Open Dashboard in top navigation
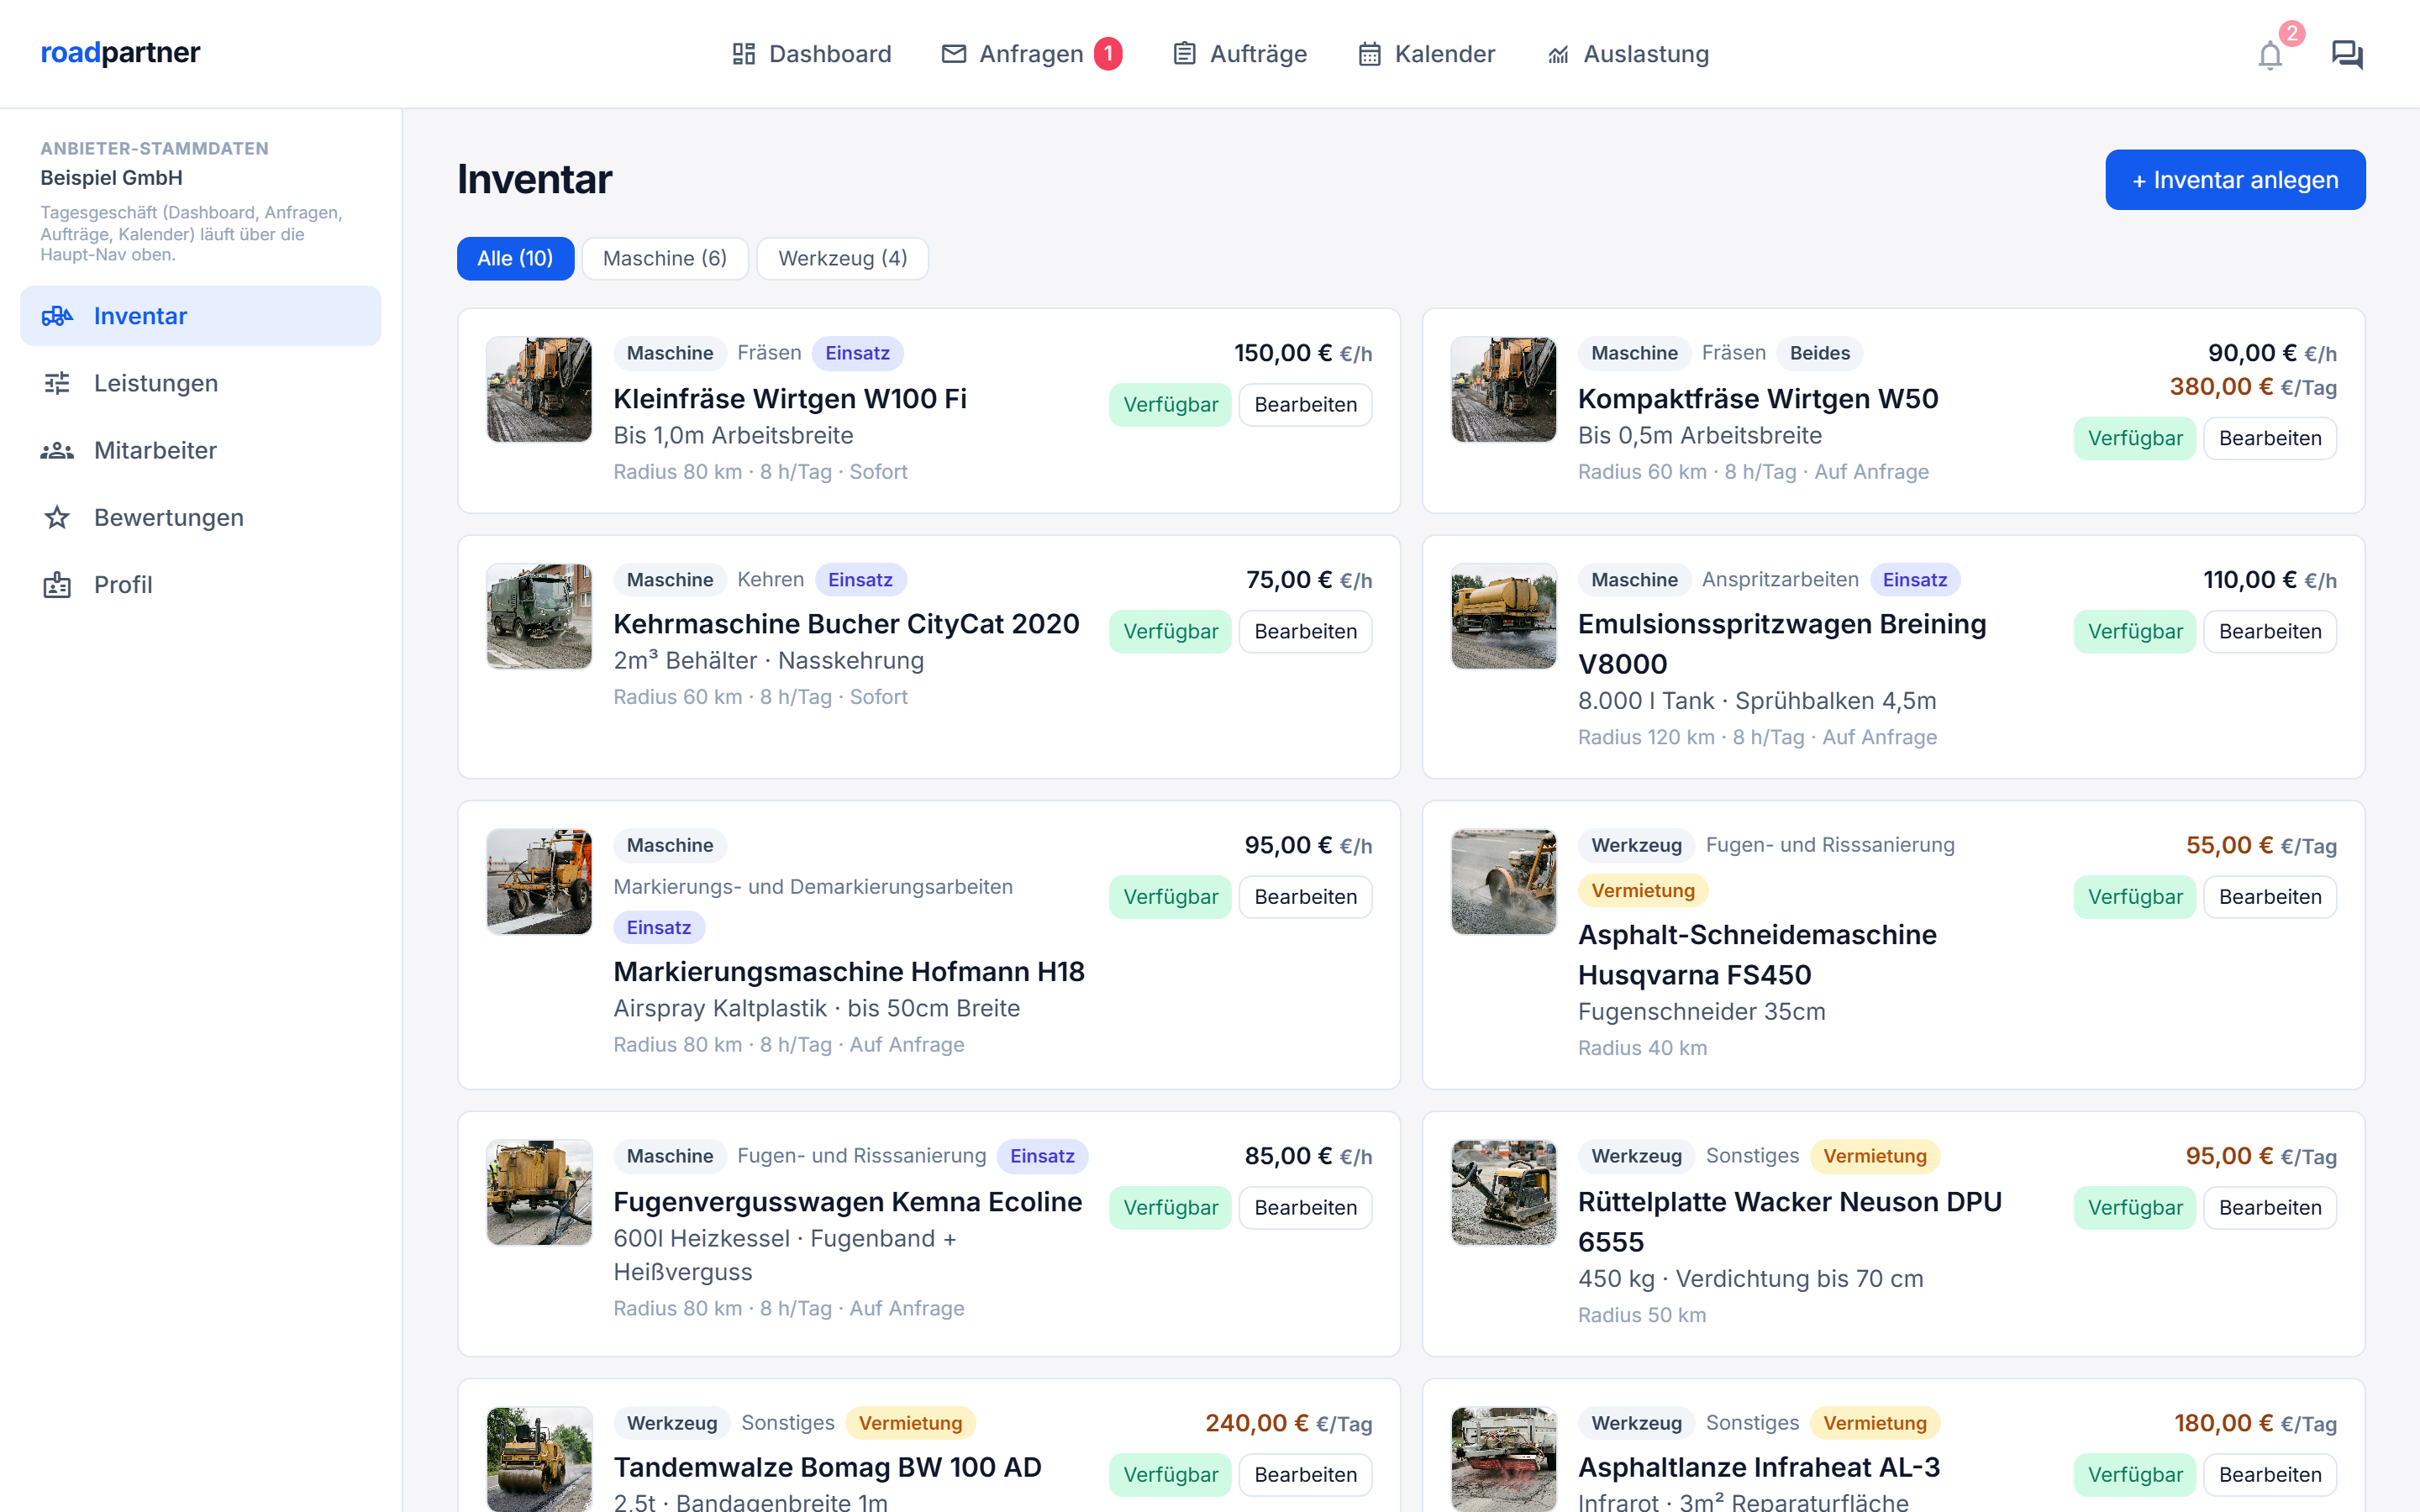This screenshot has height=1512, width=2420. pos(811,54)
